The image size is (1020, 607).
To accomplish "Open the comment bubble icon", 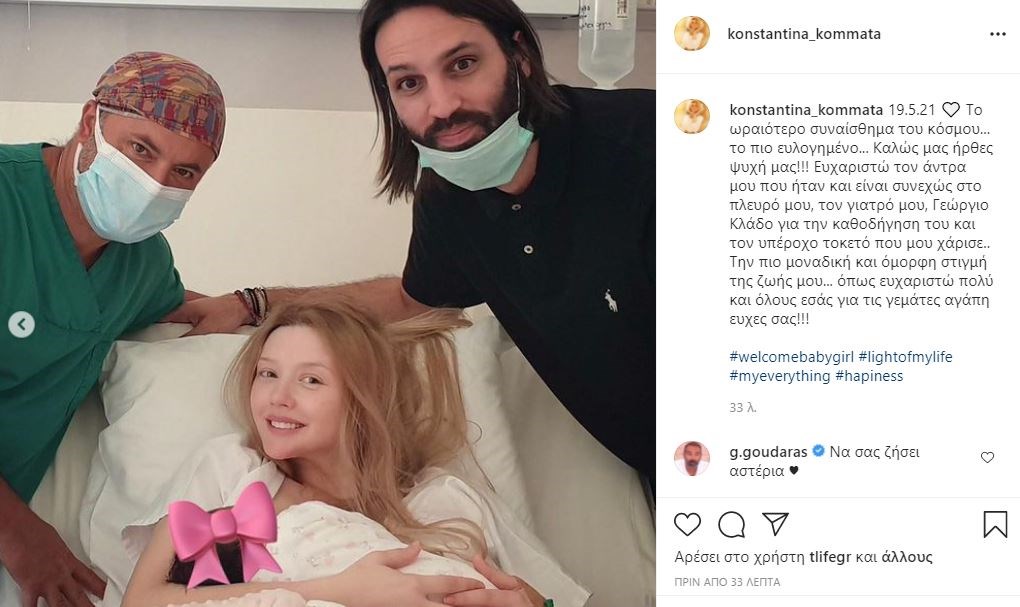I will click(x=731, y=524).
